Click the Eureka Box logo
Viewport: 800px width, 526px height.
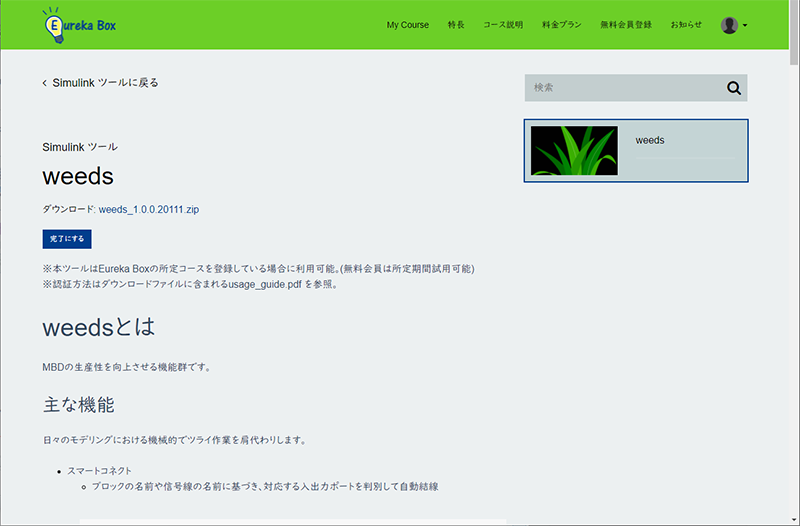(79, 24)
